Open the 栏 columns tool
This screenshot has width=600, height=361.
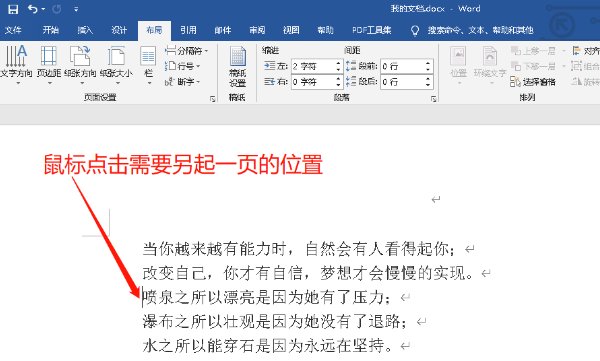148,65
